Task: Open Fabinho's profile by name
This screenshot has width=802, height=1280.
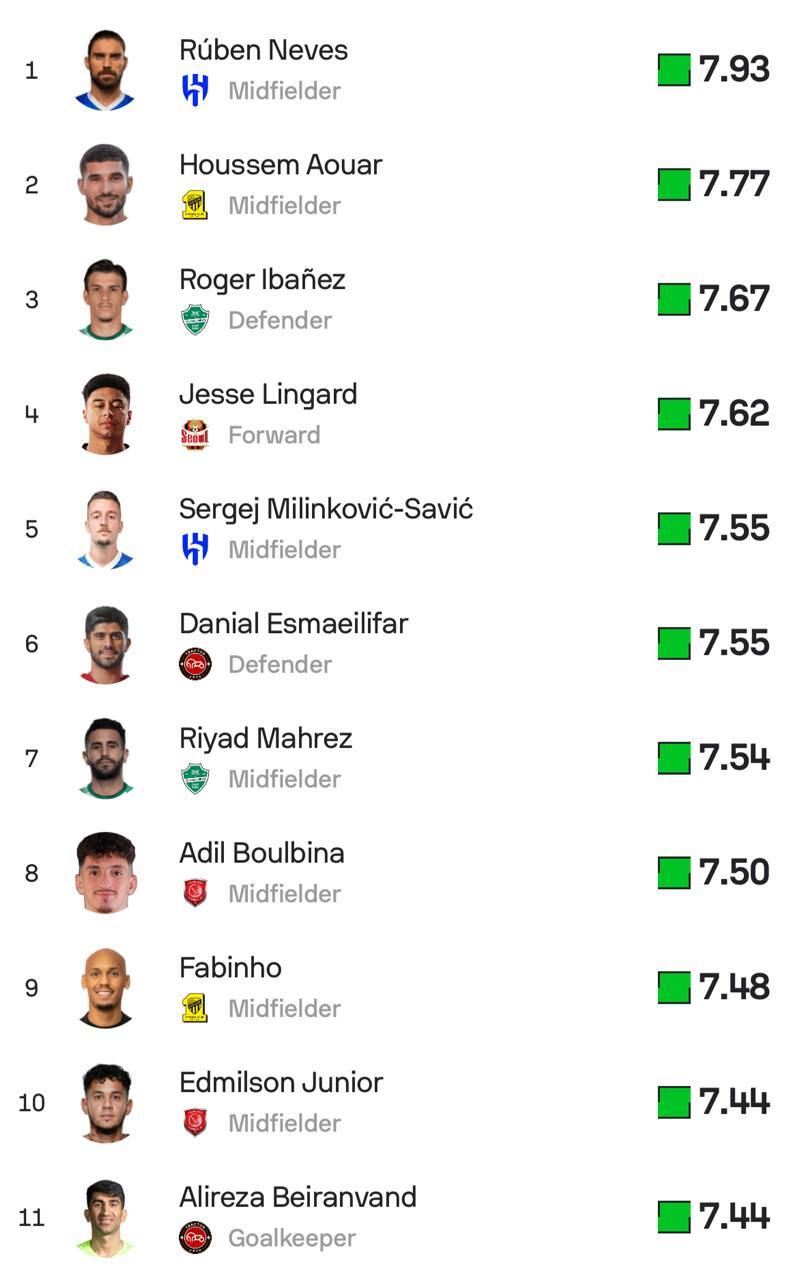Action: pyautogui.click(x=230, y=968)
